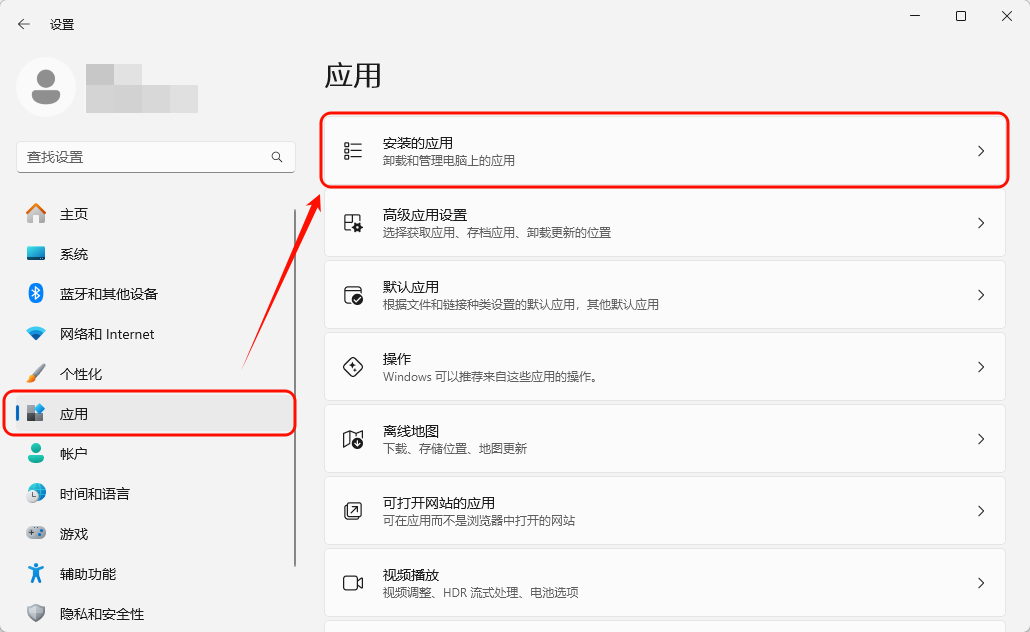
Task: Switch to 网络和 Internet settings
Action: (x=155, y=334)
